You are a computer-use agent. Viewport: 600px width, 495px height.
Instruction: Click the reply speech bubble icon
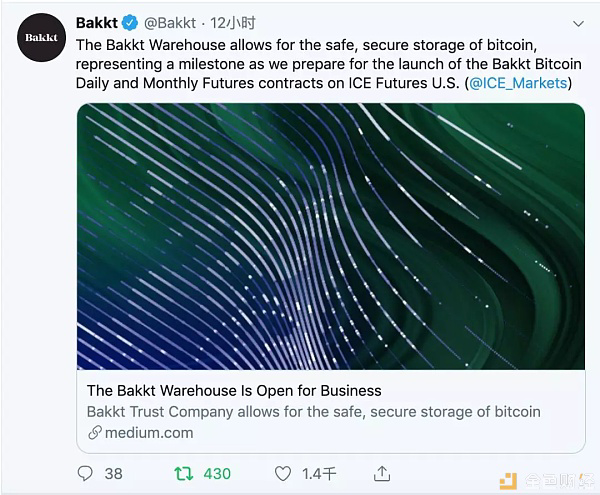click(x=85, y=472)
